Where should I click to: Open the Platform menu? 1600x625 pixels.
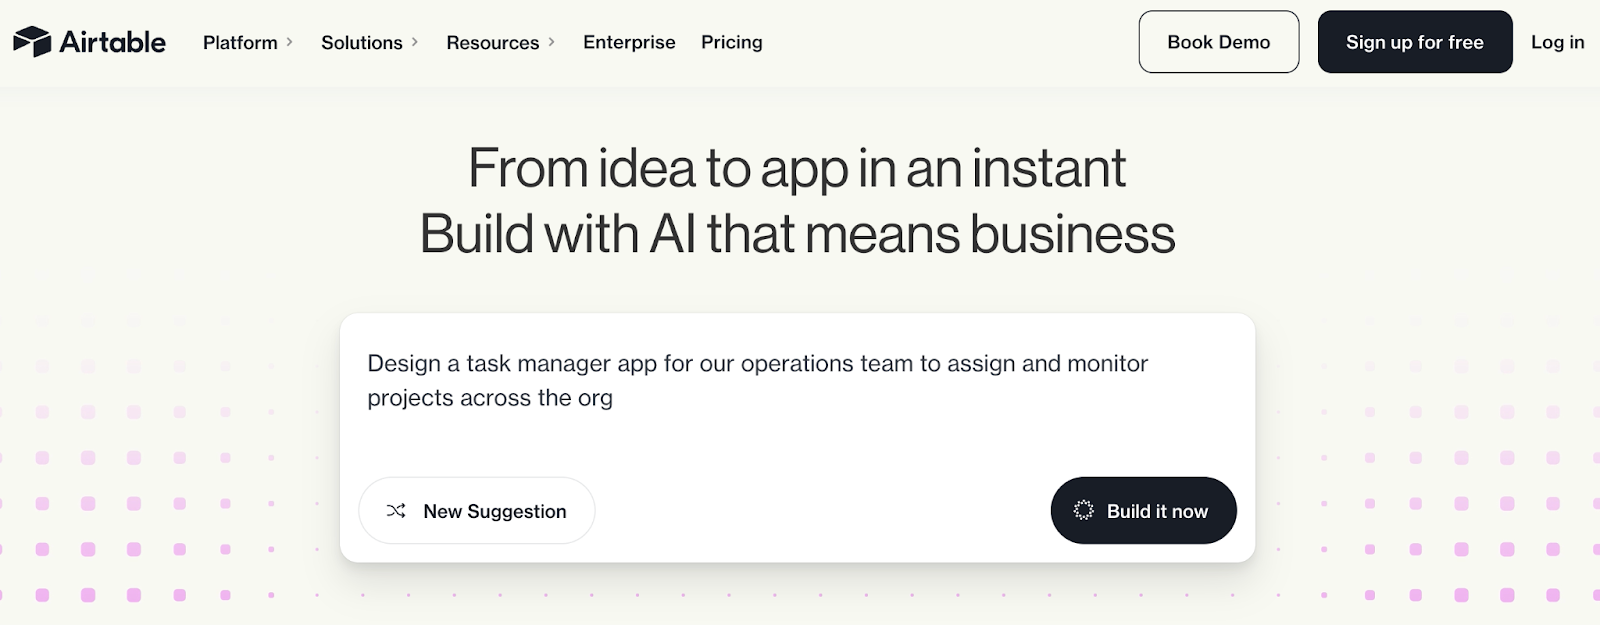pos(240,42)
